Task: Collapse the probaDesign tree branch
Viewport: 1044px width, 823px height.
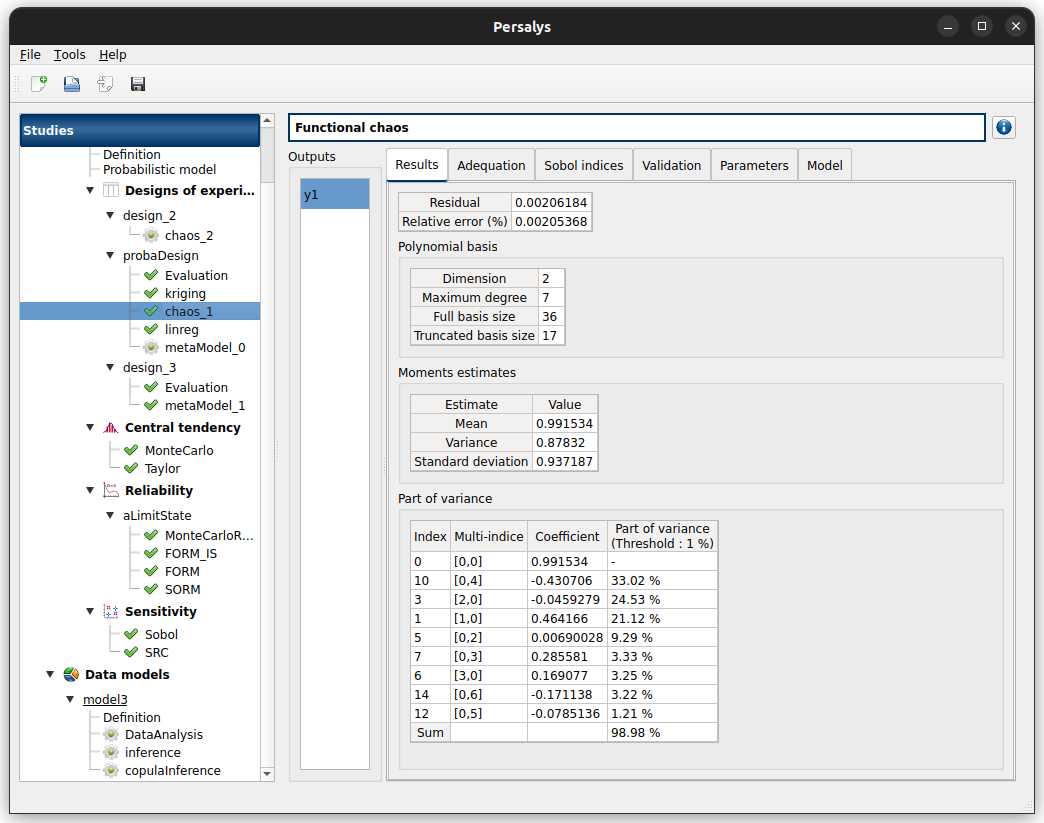Action: [x=110, y=256]
